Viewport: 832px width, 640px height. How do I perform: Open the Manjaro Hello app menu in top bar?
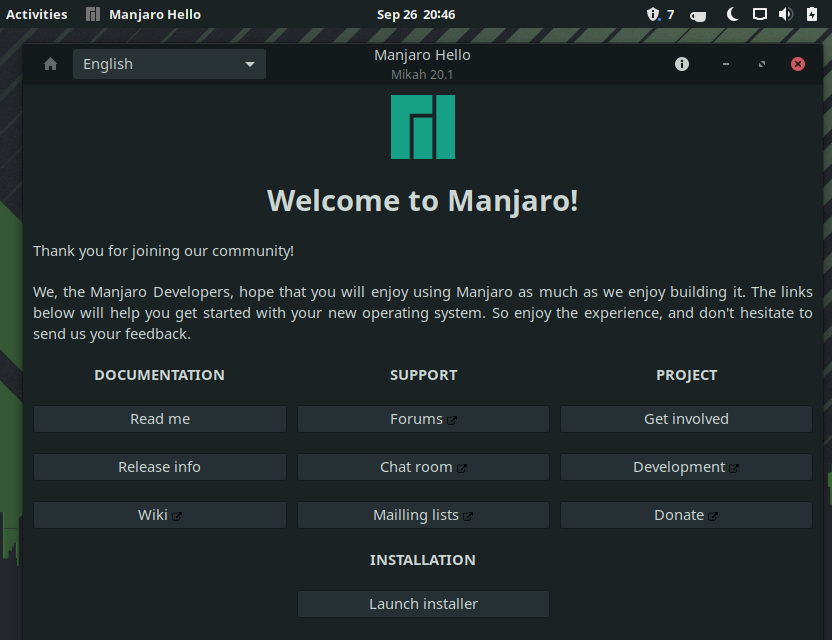point(144,14)
